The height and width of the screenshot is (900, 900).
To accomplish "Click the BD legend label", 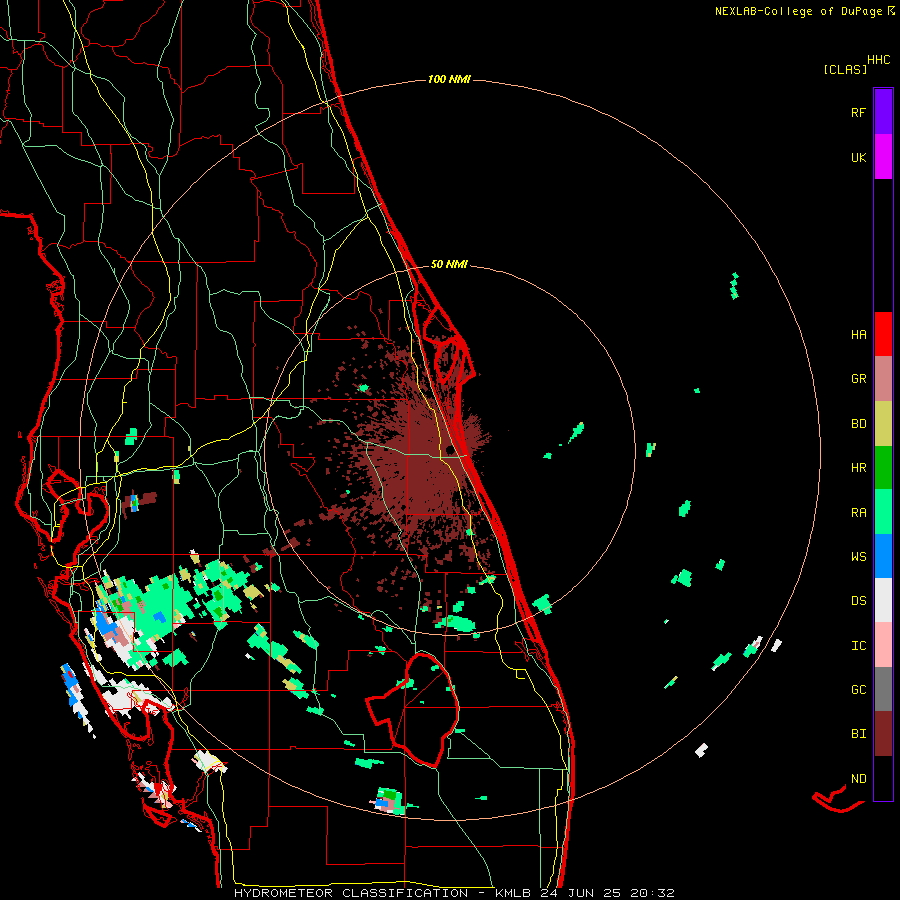I will (x=858, y=424).
